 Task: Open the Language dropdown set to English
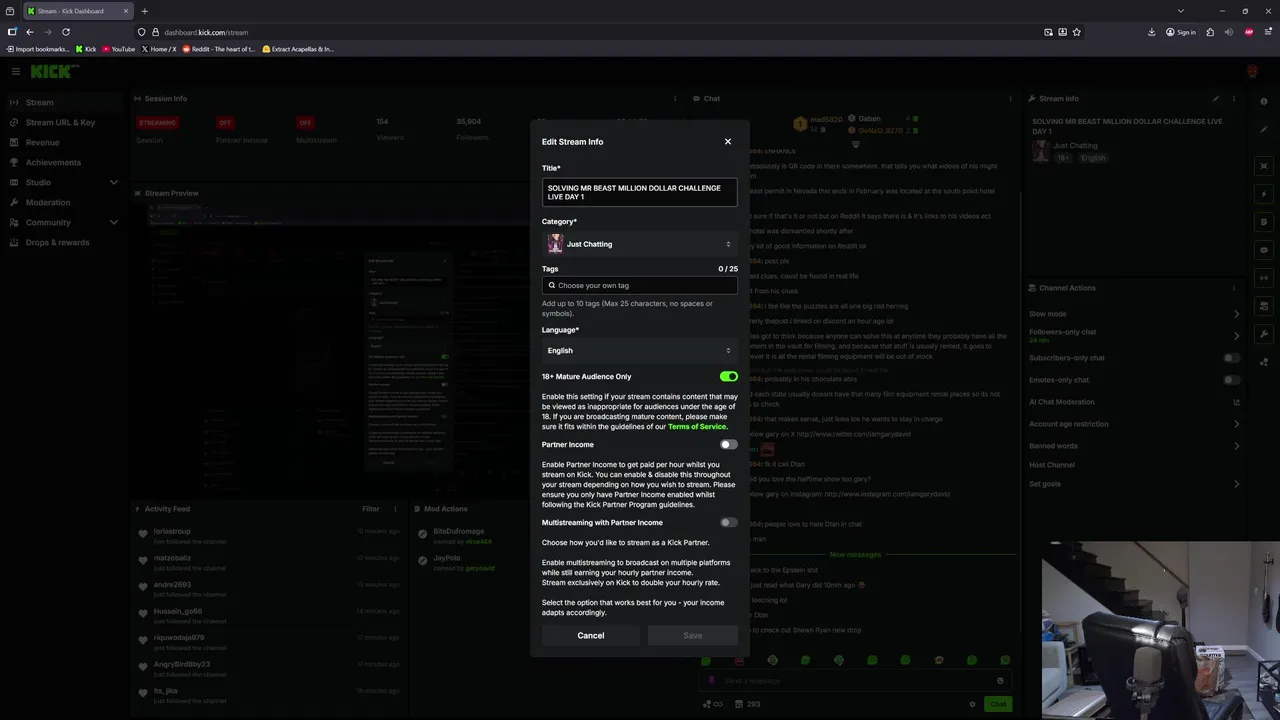[x=639, y=351]
